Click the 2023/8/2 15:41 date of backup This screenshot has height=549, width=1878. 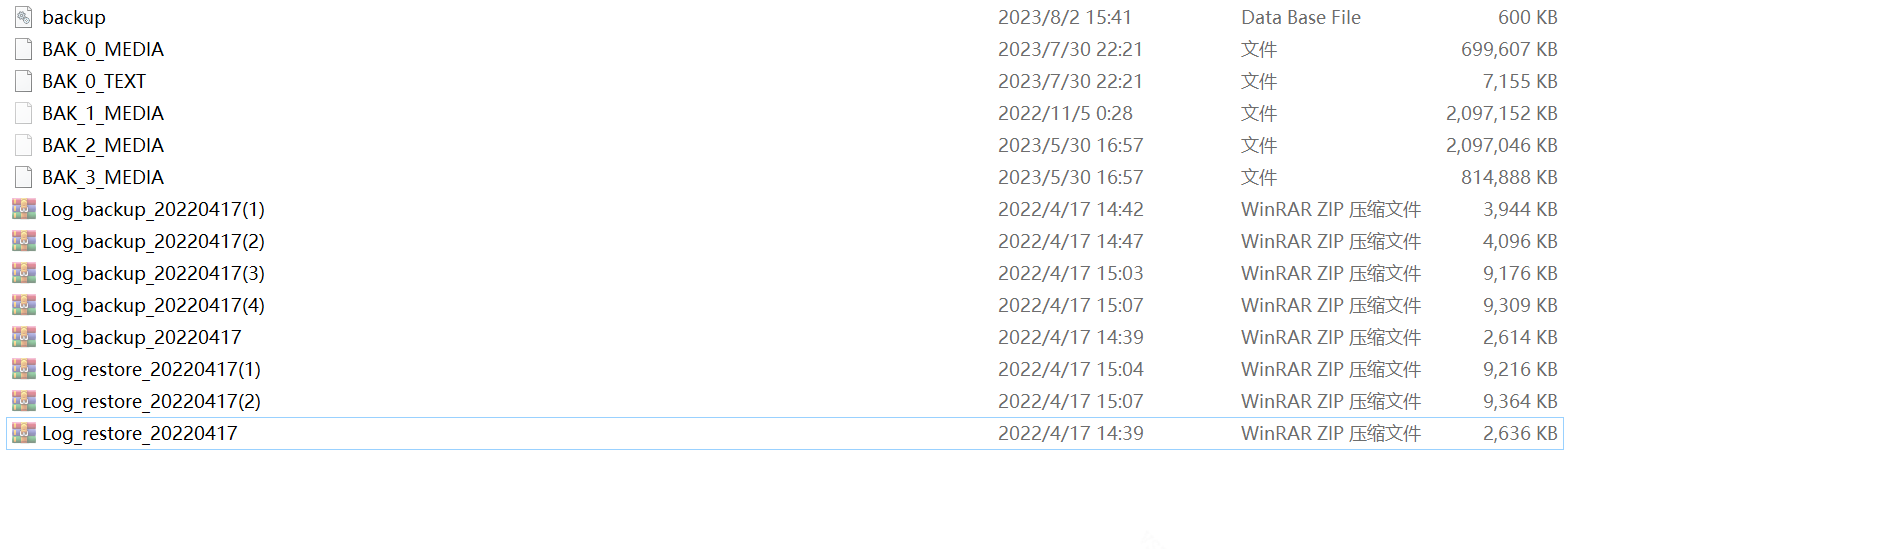(x=1065, y=17)
